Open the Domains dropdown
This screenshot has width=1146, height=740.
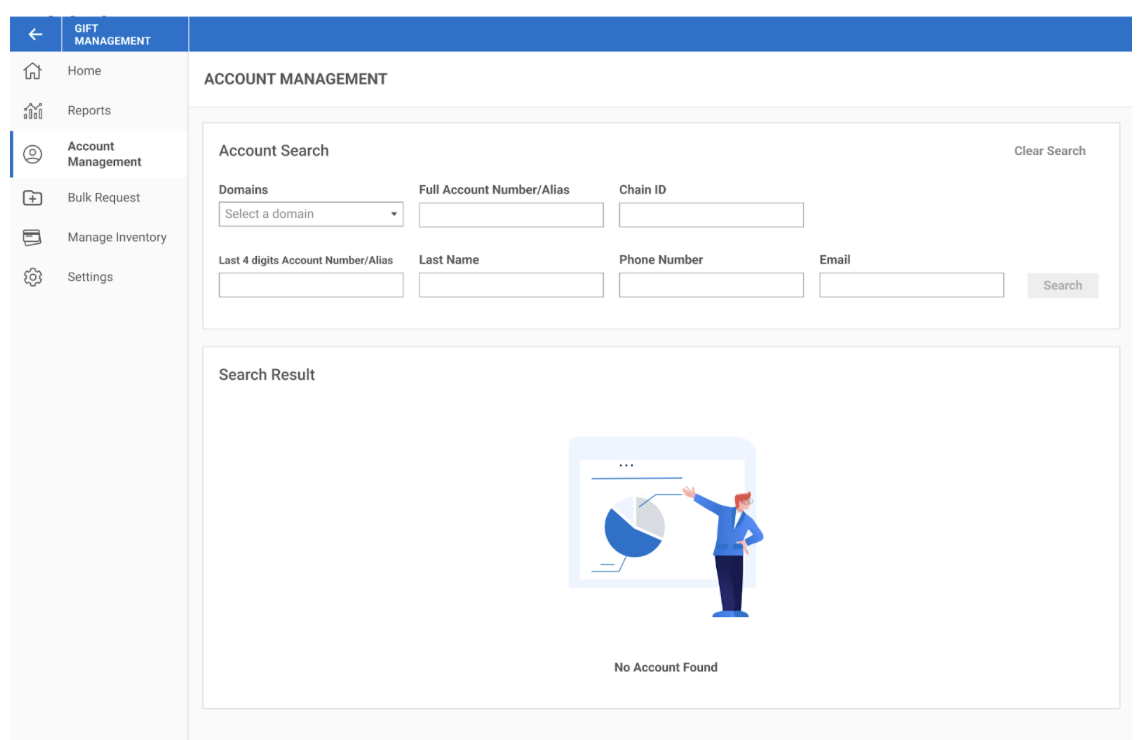(x=310, y=214)
